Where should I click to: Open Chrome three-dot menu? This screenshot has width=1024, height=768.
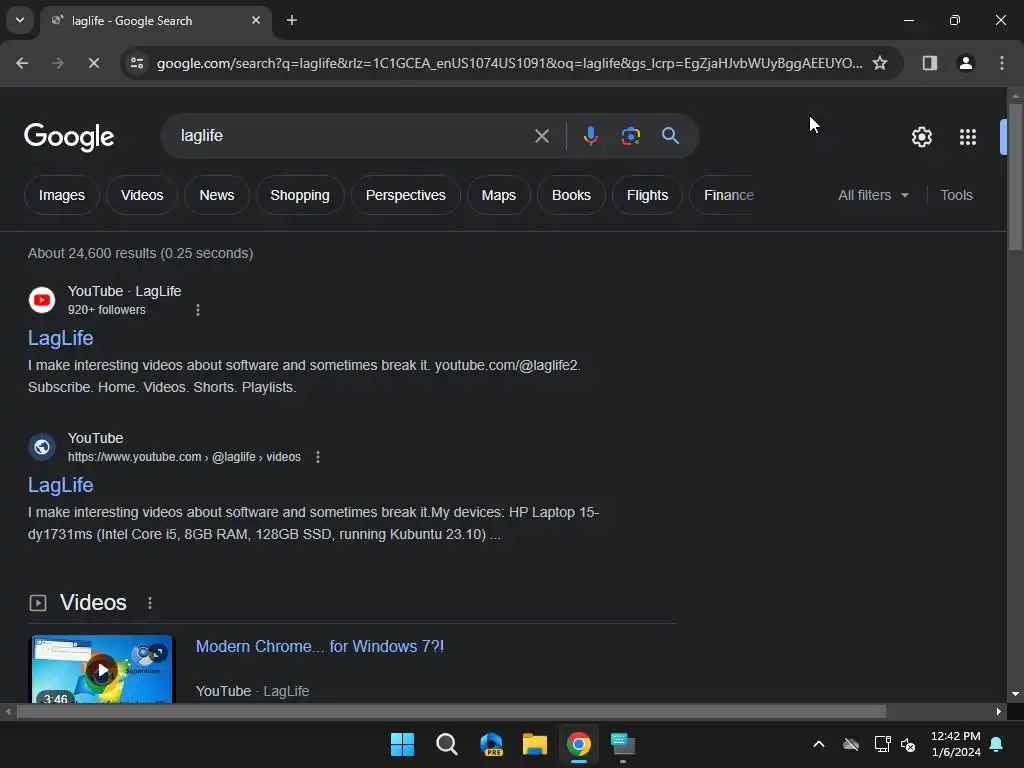[x=1001, y=63]
